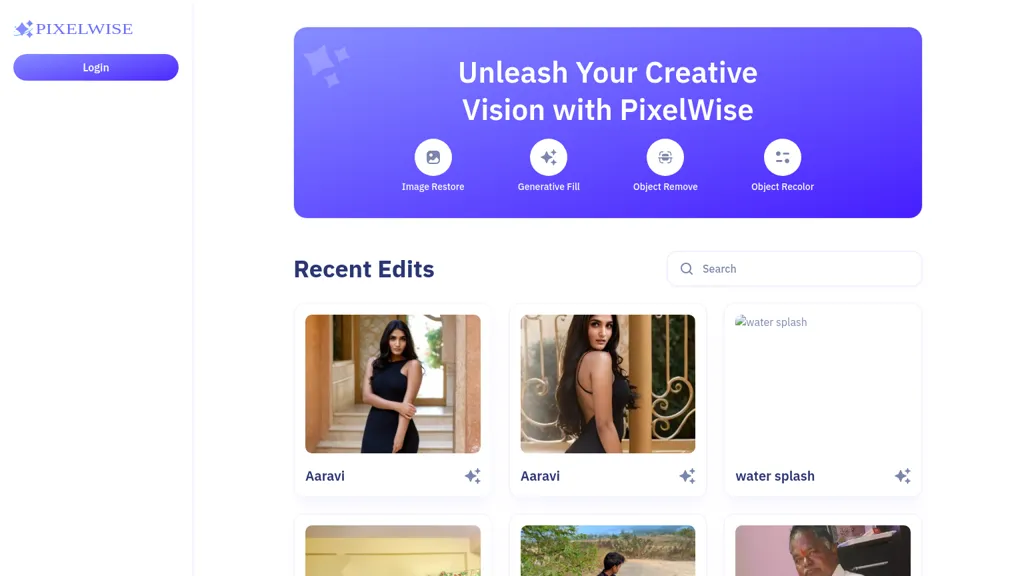This screenshot has height=576, width=1024.
Task: Click sparkle icon on water splash card
Action: click(x=903, y=476)
